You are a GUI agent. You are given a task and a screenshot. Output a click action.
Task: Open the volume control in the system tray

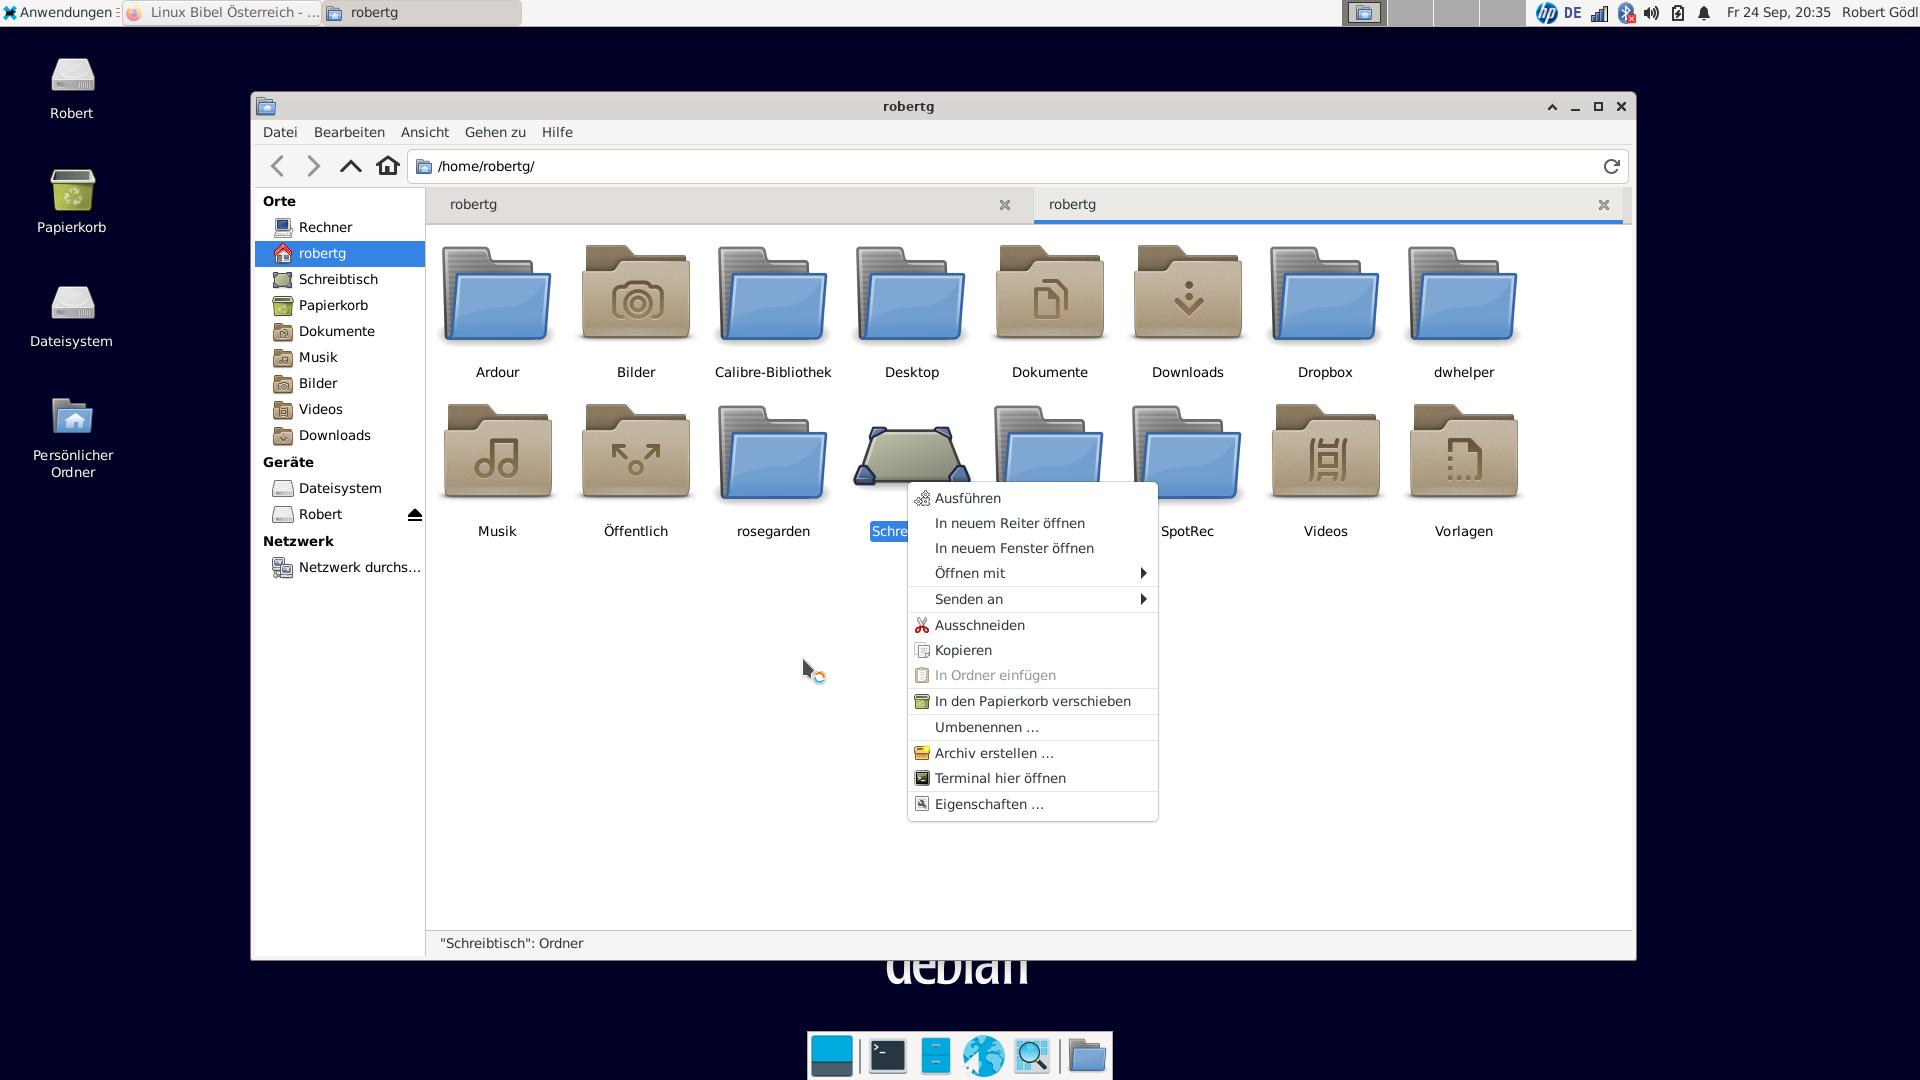point(1651,13)
